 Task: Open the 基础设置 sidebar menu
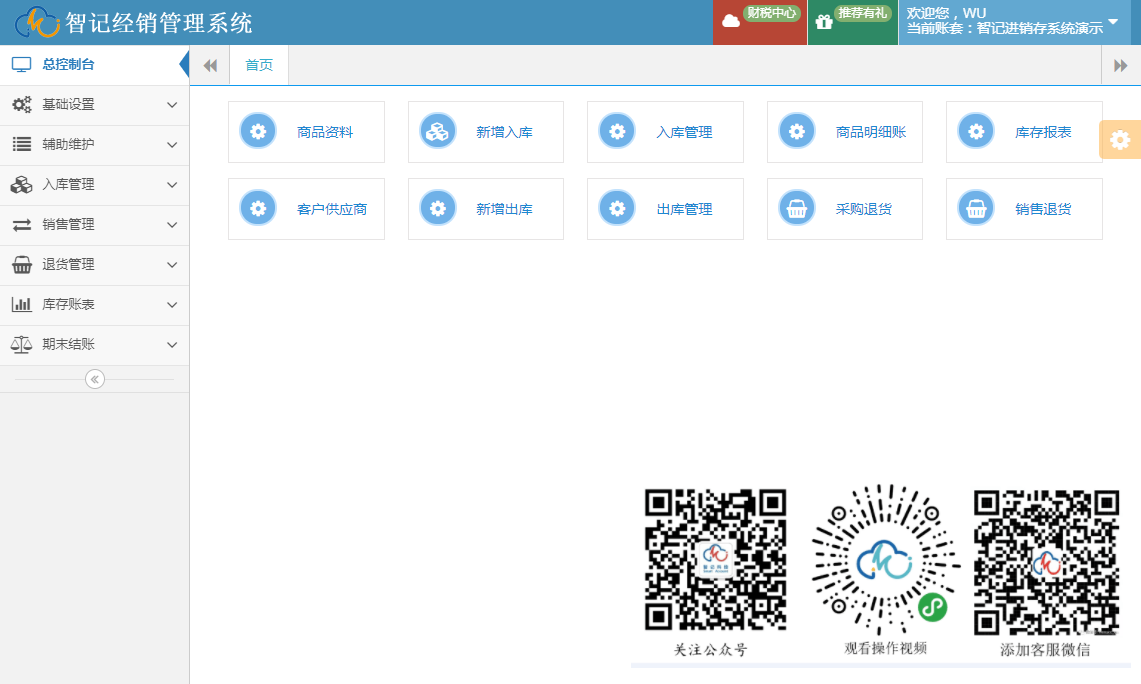pos(95,105)
